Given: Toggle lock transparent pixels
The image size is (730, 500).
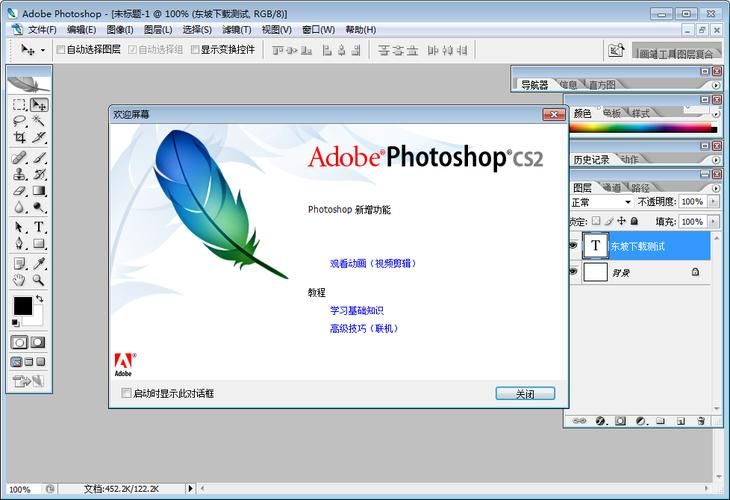Looking at the screenshot, I should [x=596, y=221].
